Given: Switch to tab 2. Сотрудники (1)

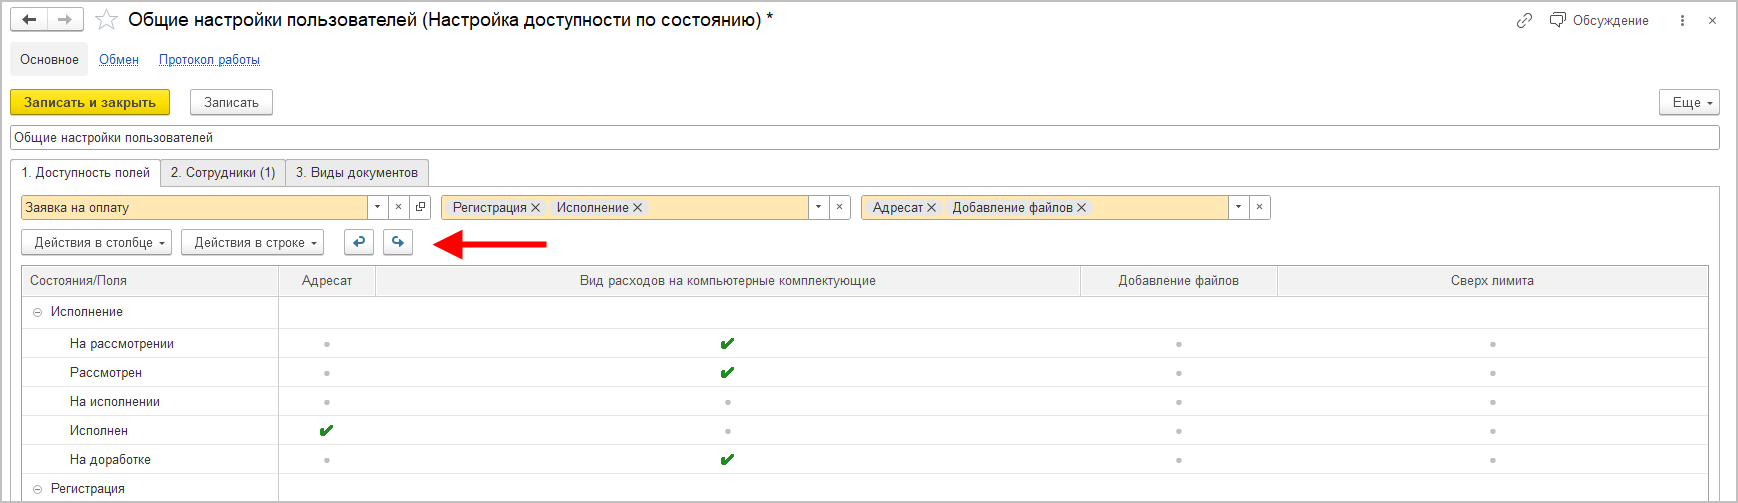Looking at the screenshot, I should click(x=223, y=172).
